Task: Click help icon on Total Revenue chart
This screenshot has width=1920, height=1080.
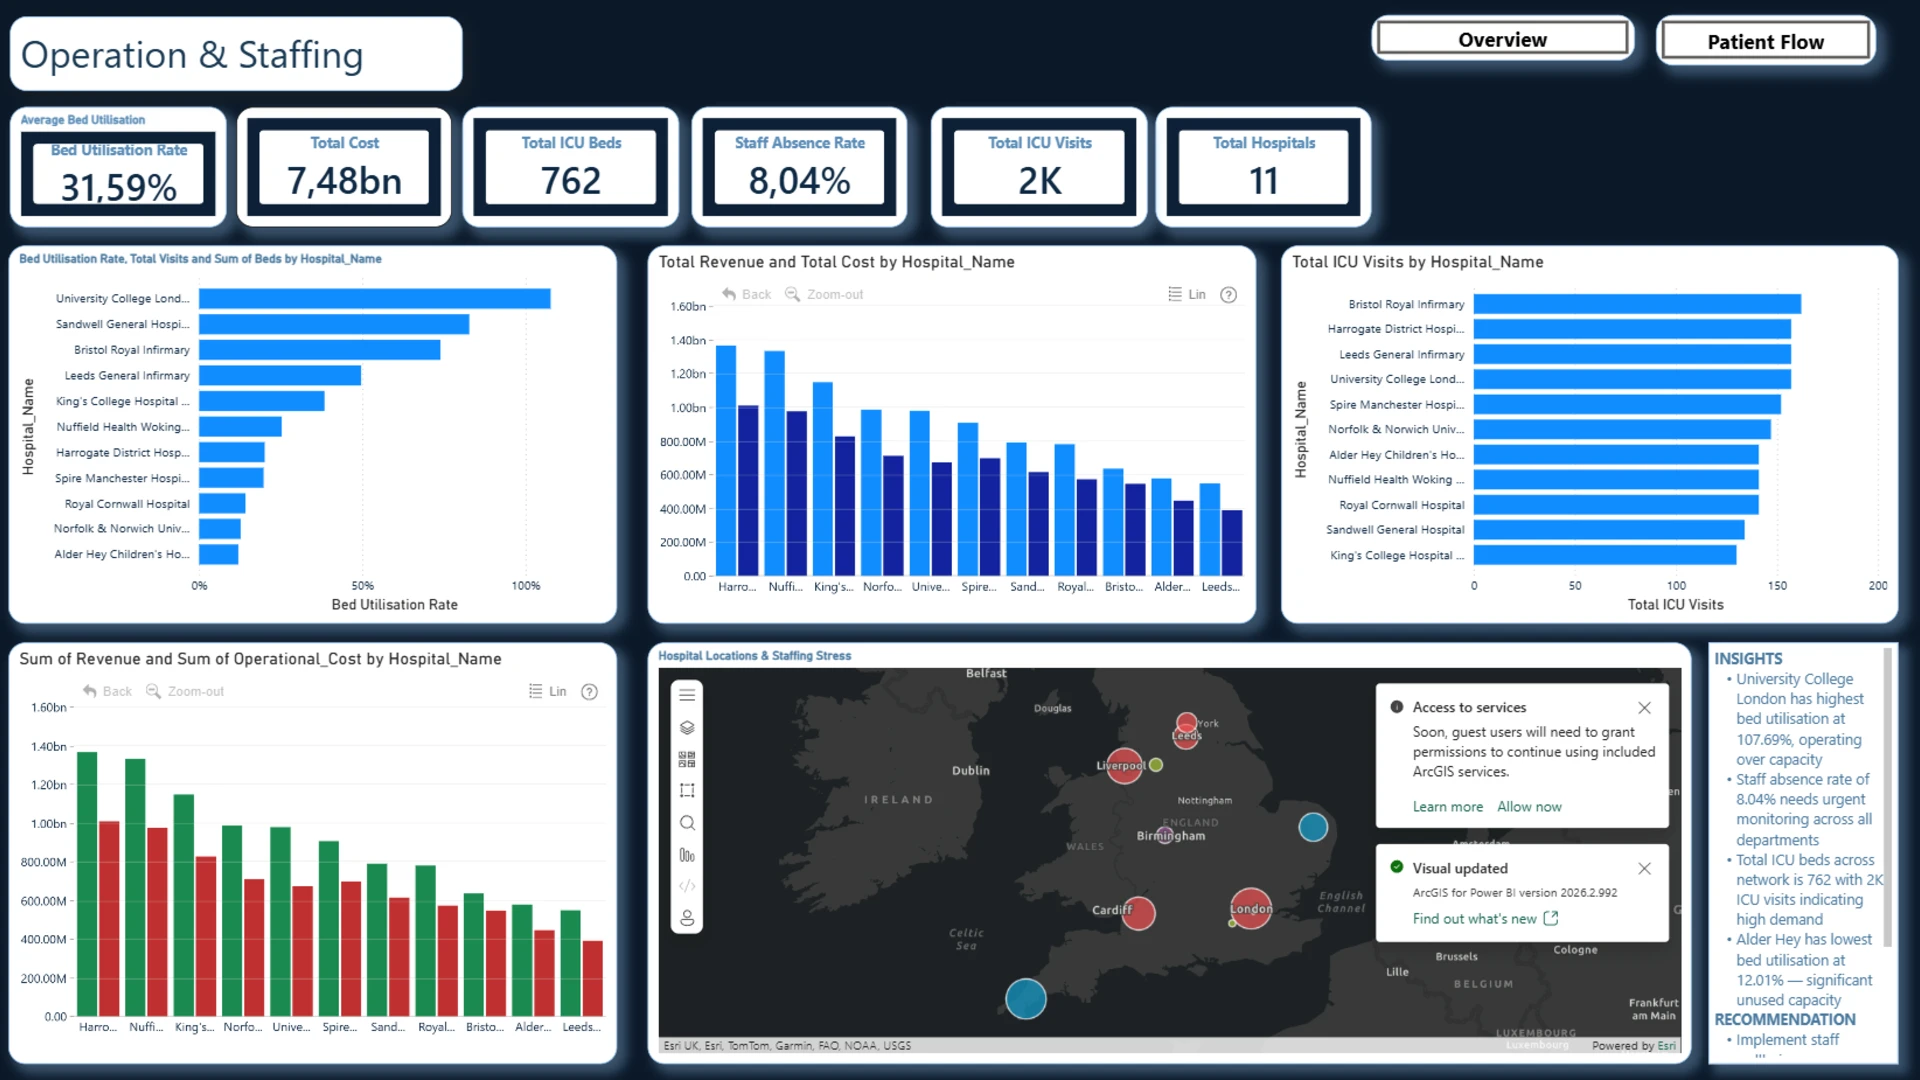Action: 1229,295
